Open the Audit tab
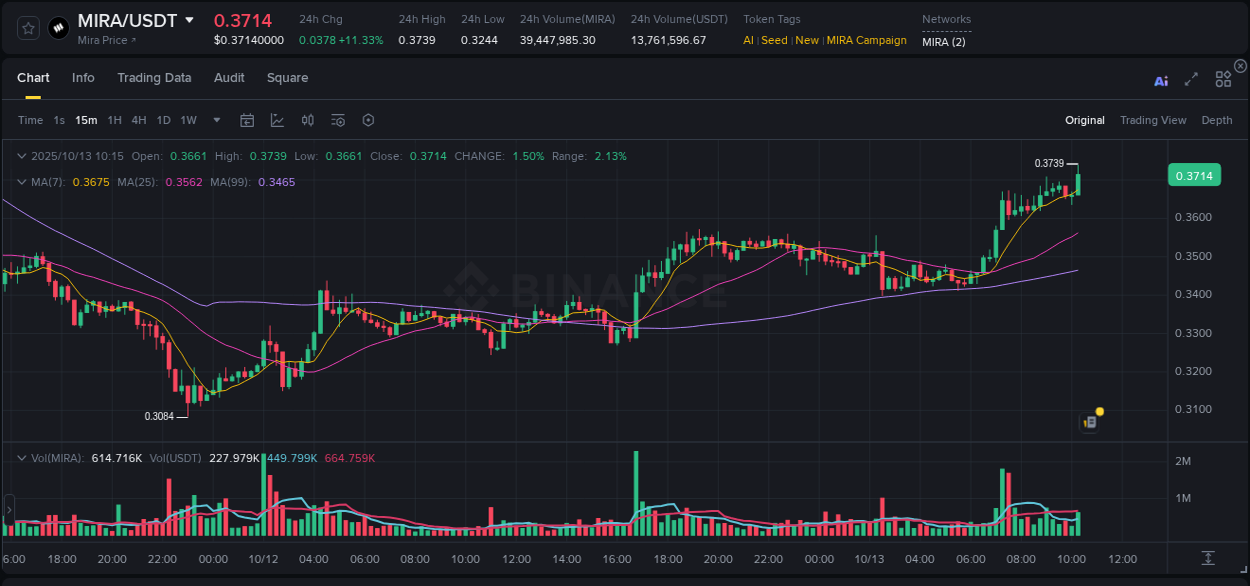Viewport: 1250px width, 586px height. tap(229, 77)
